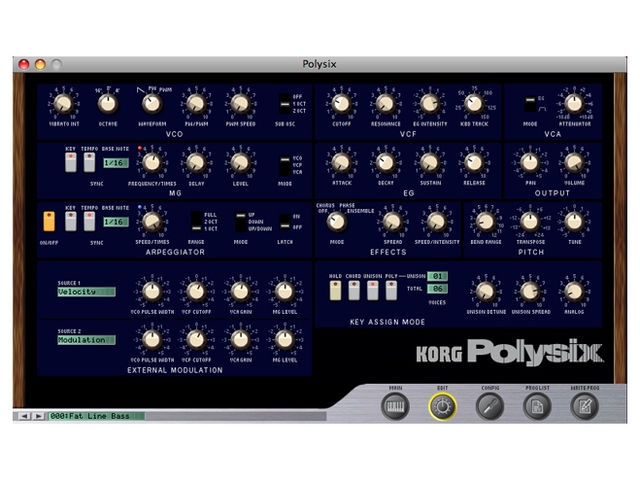
Task: Click the EG Sustain knob
Action: (429, 163)
